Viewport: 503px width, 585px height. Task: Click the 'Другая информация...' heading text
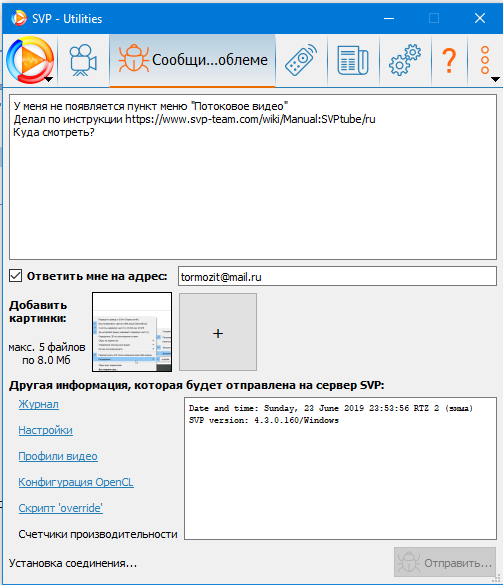197,385
